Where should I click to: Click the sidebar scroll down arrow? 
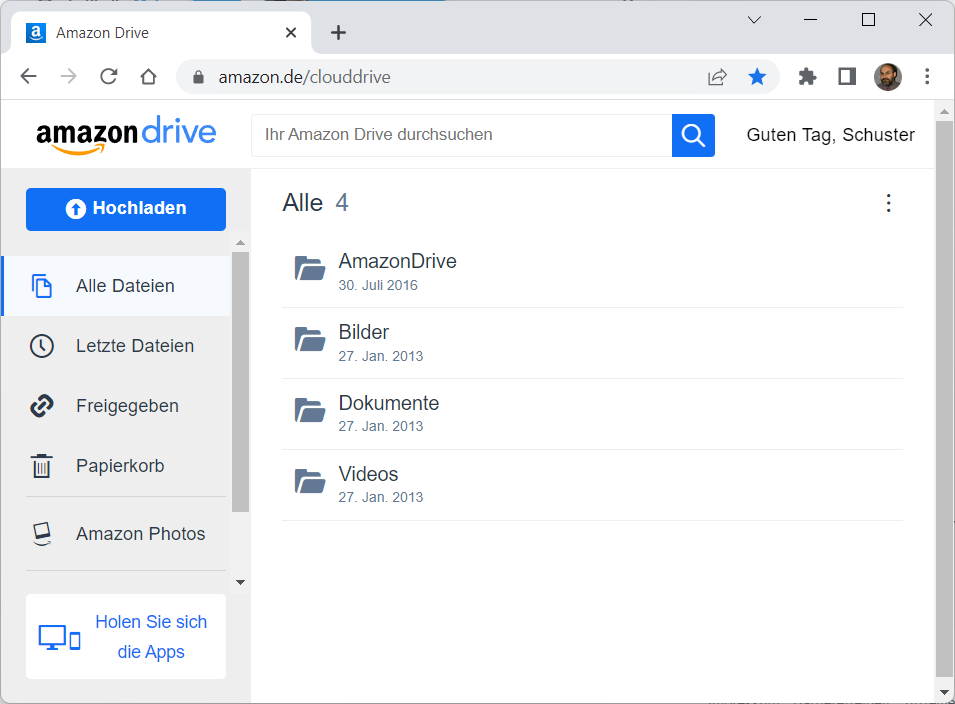[240, 581]
